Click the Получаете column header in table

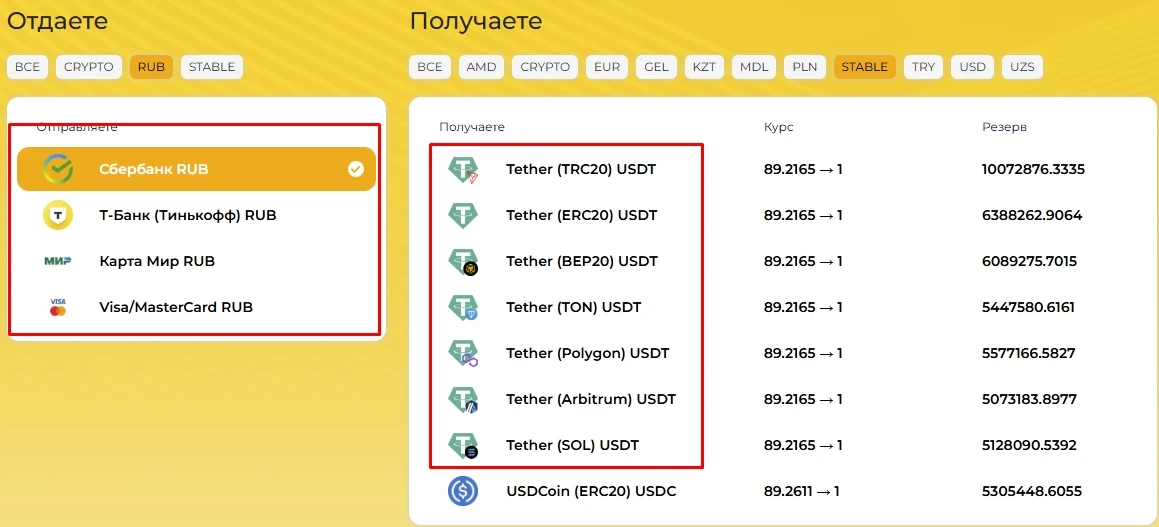click(472, 127)
